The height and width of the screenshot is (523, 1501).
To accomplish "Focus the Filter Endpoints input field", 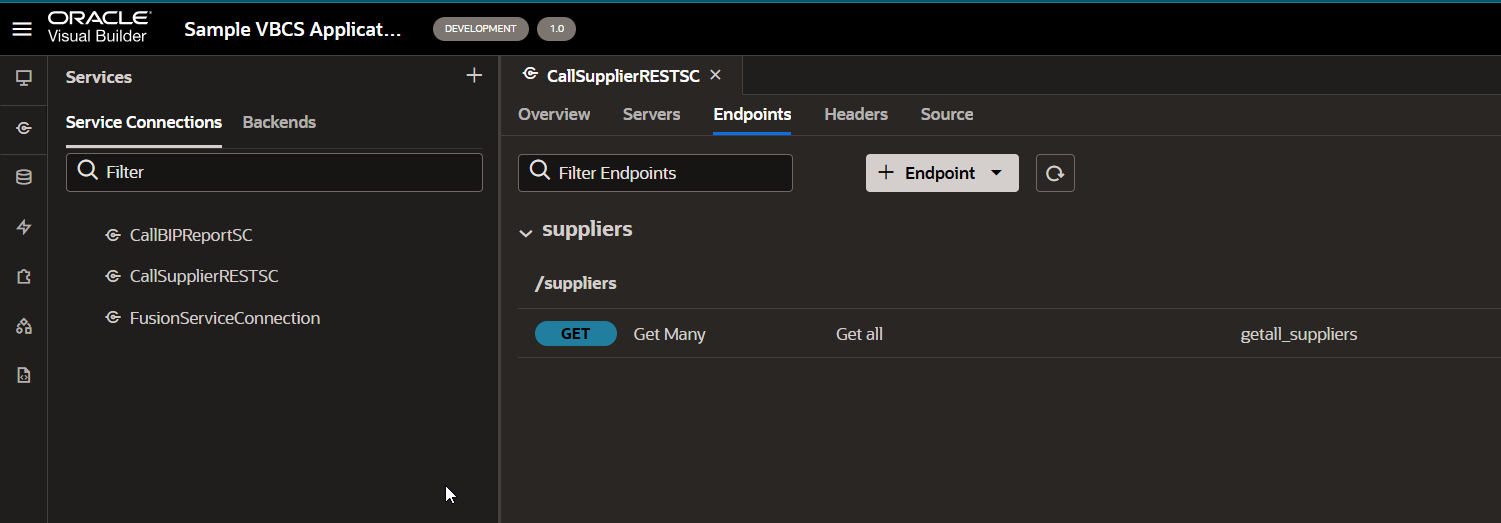I will point(655,173).
